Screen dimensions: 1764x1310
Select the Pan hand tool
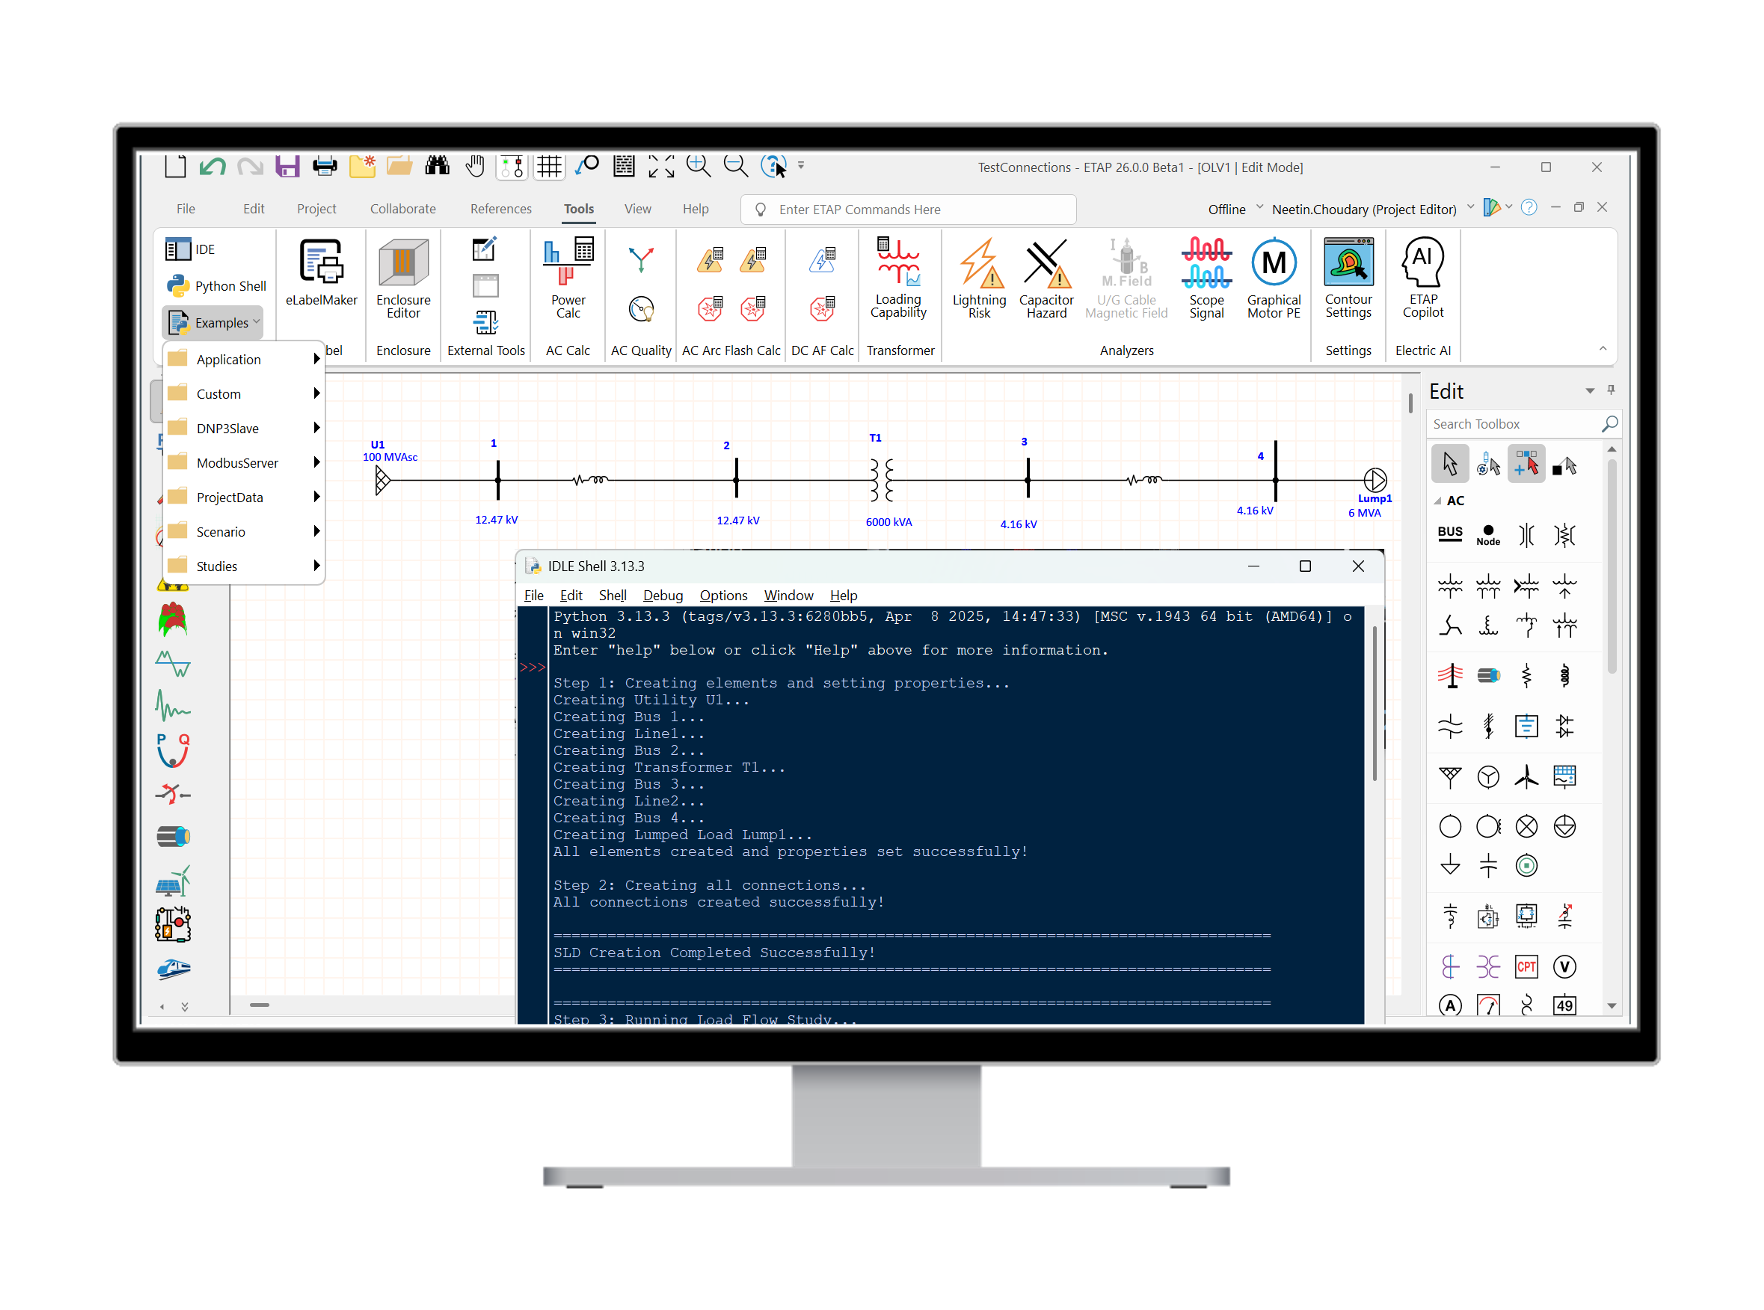475,166
